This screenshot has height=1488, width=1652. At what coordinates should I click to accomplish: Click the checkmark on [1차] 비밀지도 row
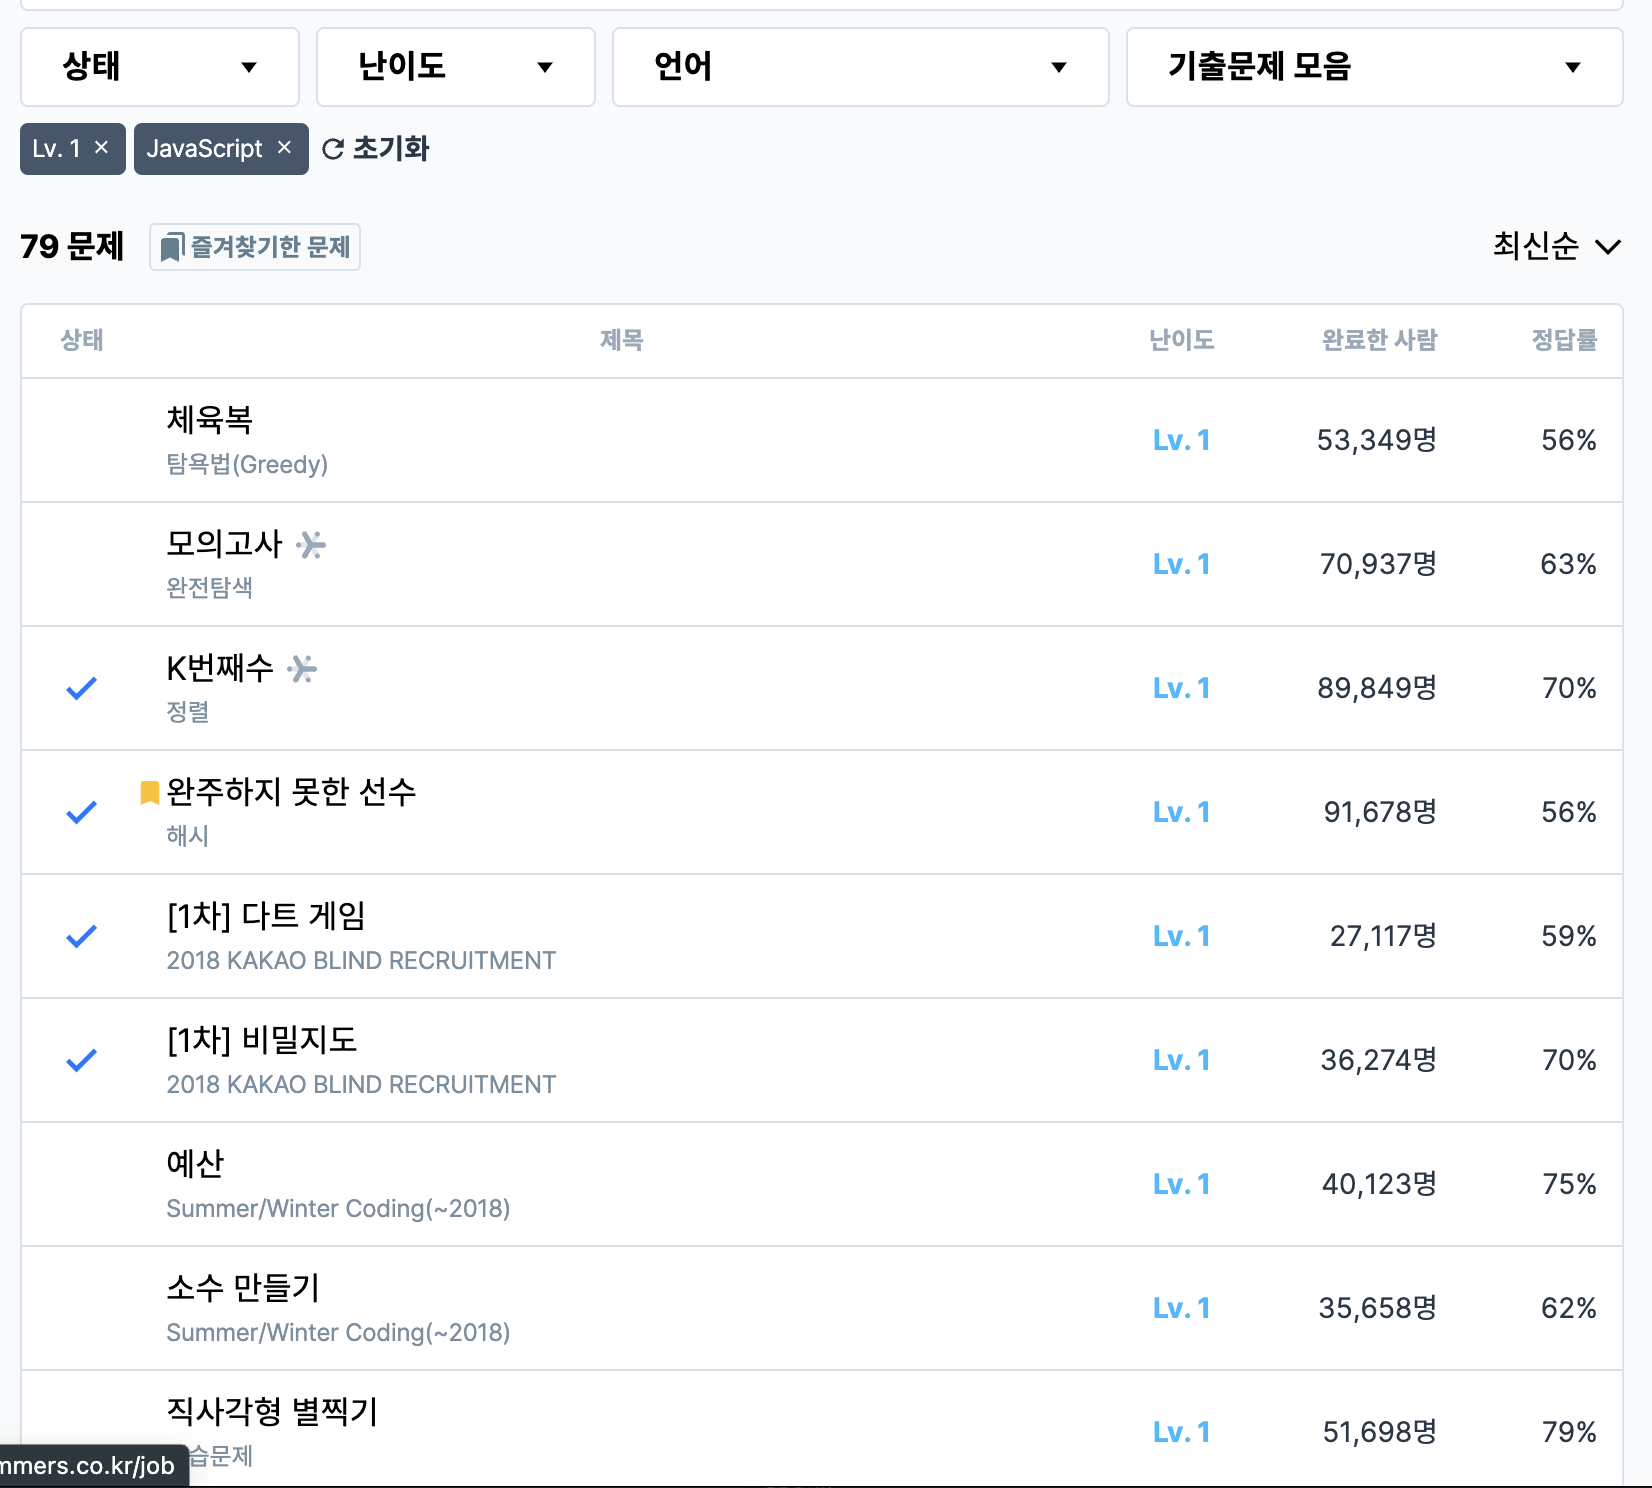pos(81,1060)
